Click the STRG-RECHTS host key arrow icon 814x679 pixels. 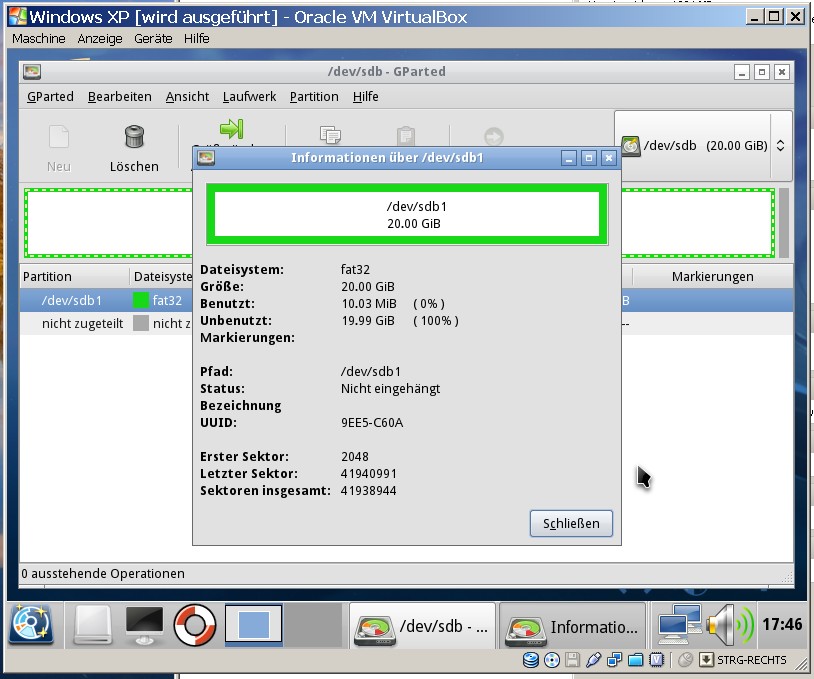point(706,660)
